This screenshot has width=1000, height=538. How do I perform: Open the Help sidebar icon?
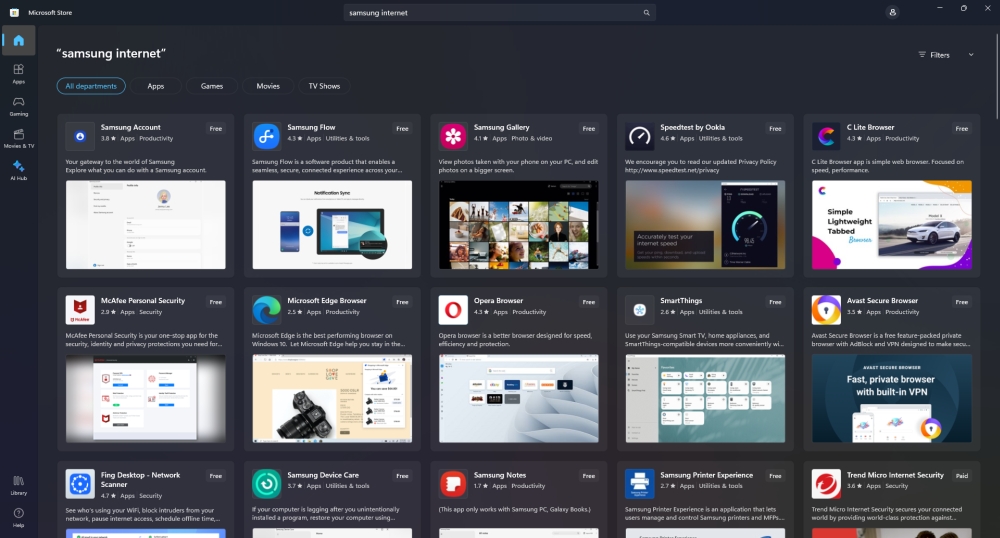18,517
